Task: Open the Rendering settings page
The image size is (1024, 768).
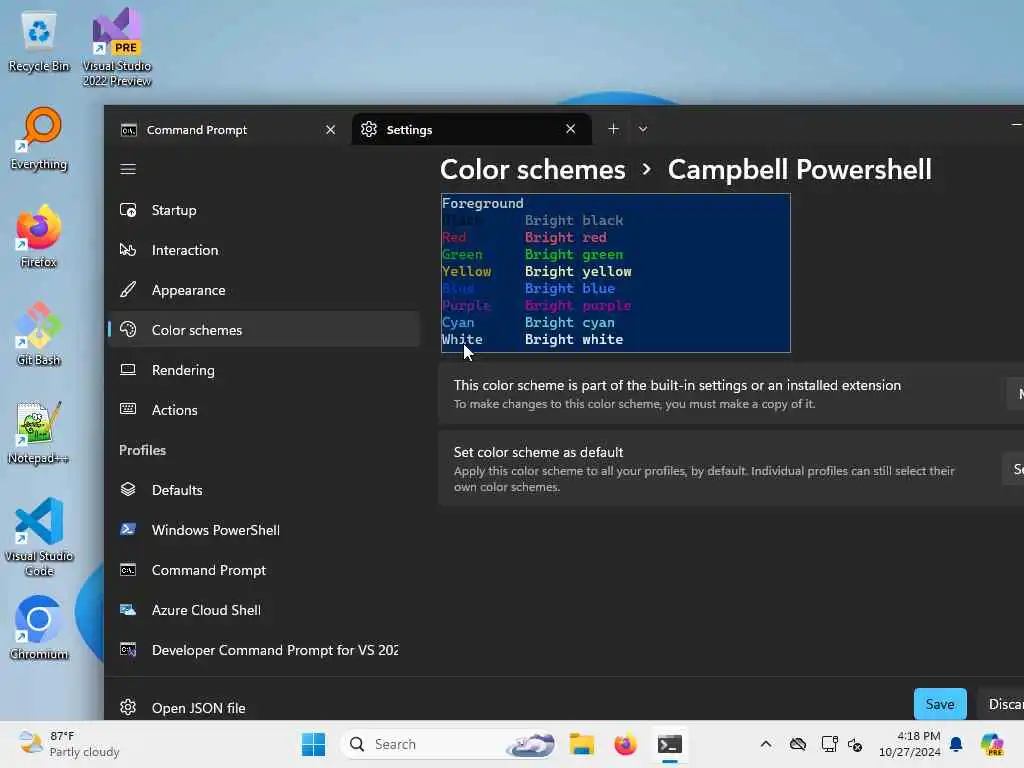Action: pyautogui.click(x=264, y=370)
